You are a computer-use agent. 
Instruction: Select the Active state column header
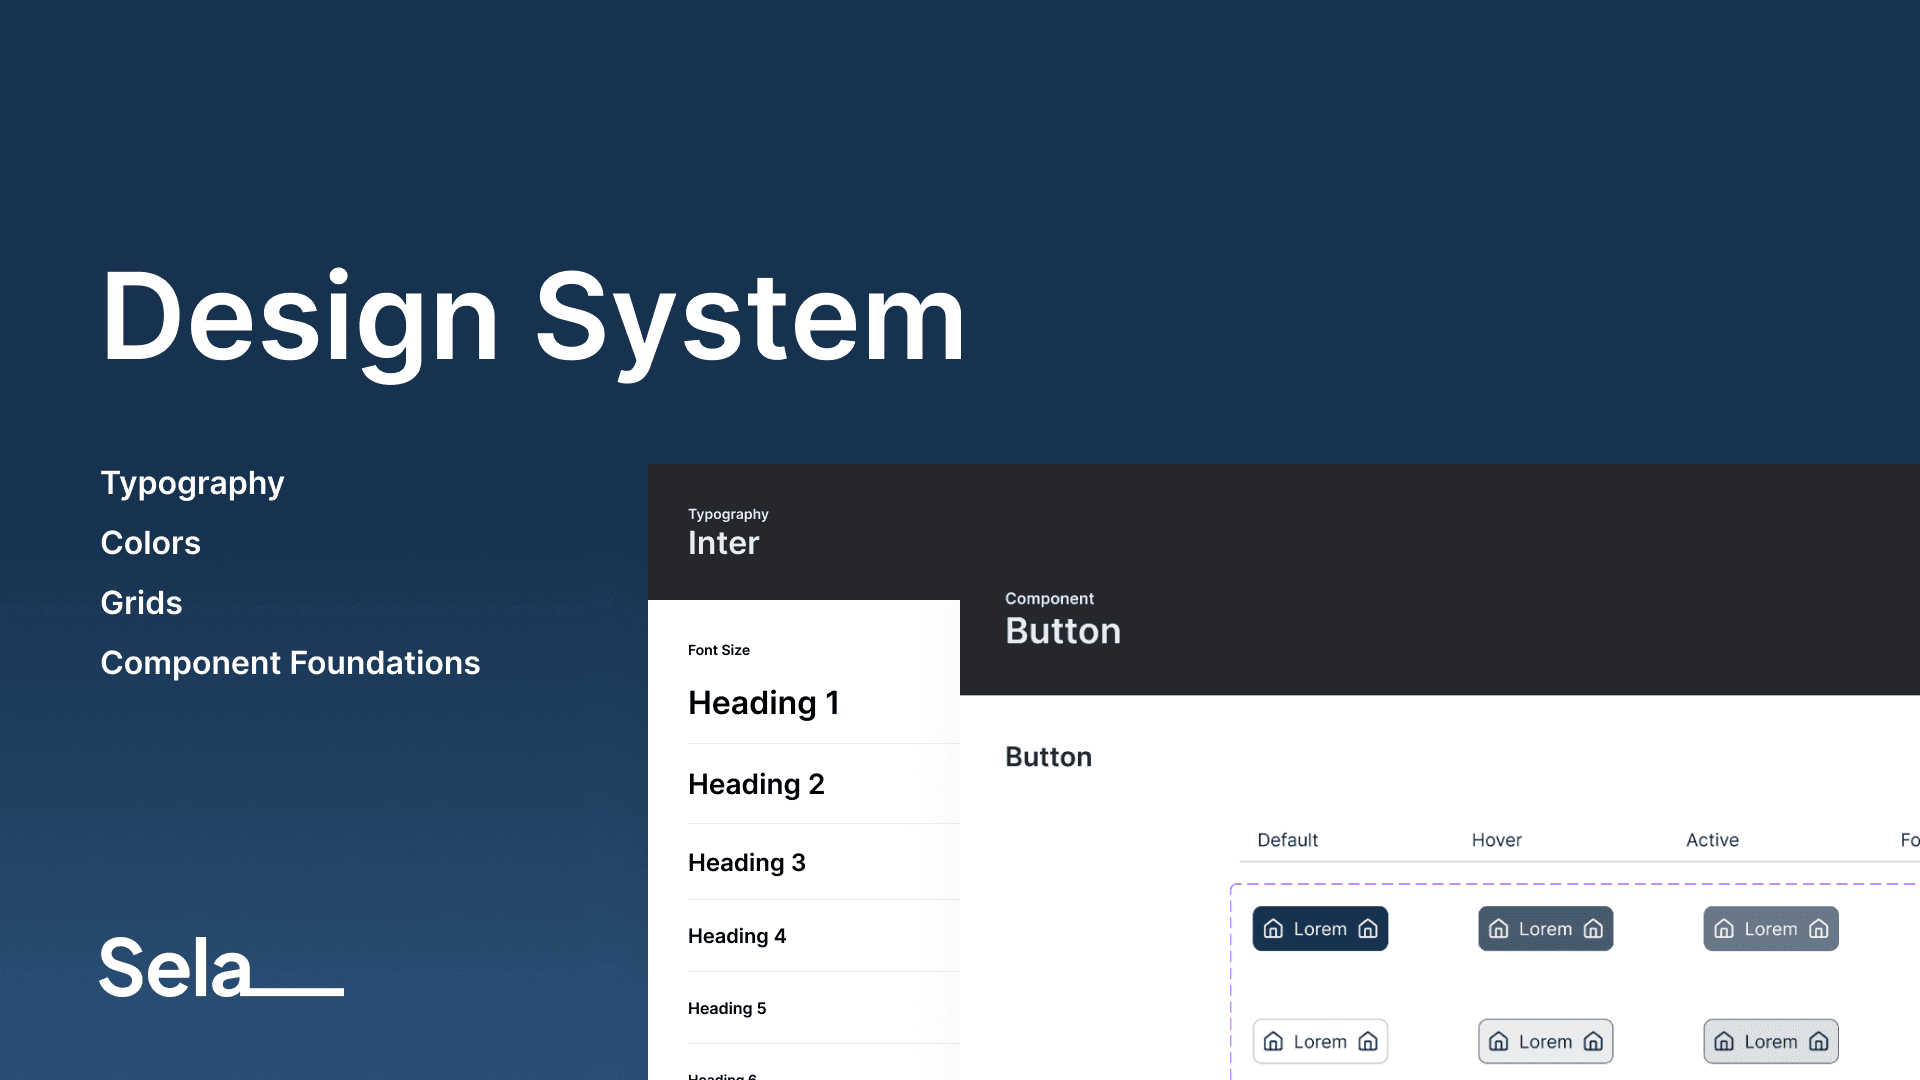click(x=1712, y=840)
